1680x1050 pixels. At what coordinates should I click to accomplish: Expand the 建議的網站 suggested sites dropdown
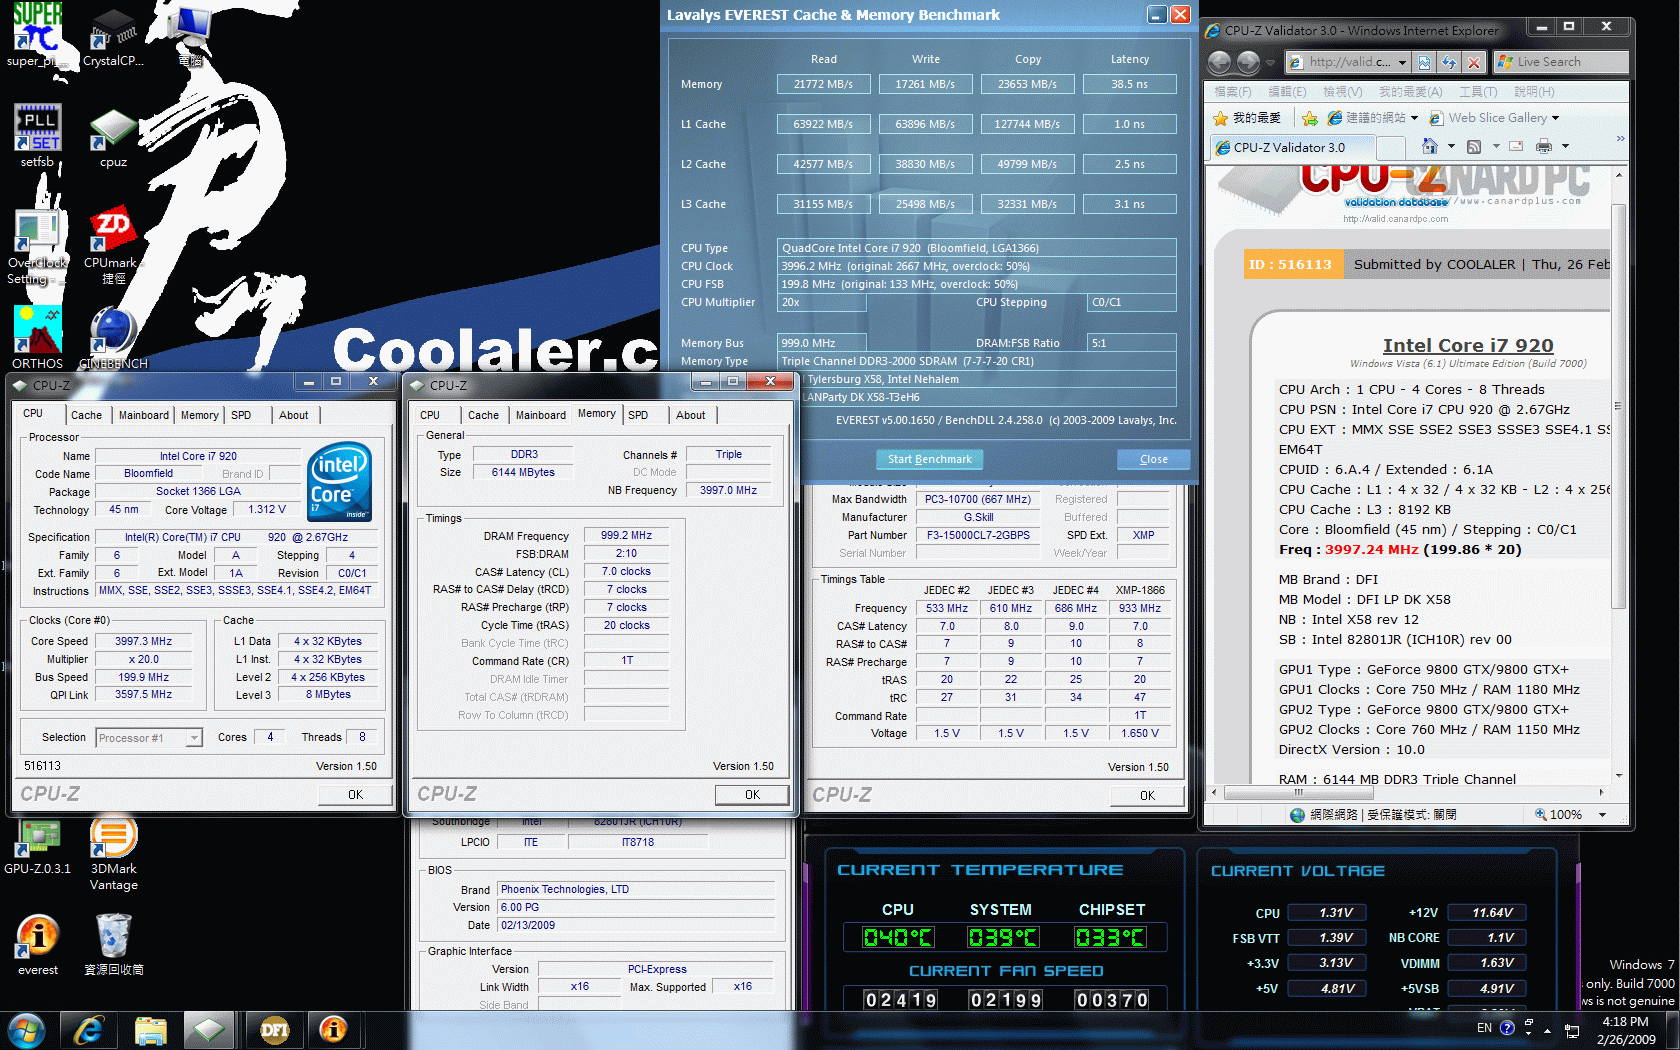pos(1414,118)
